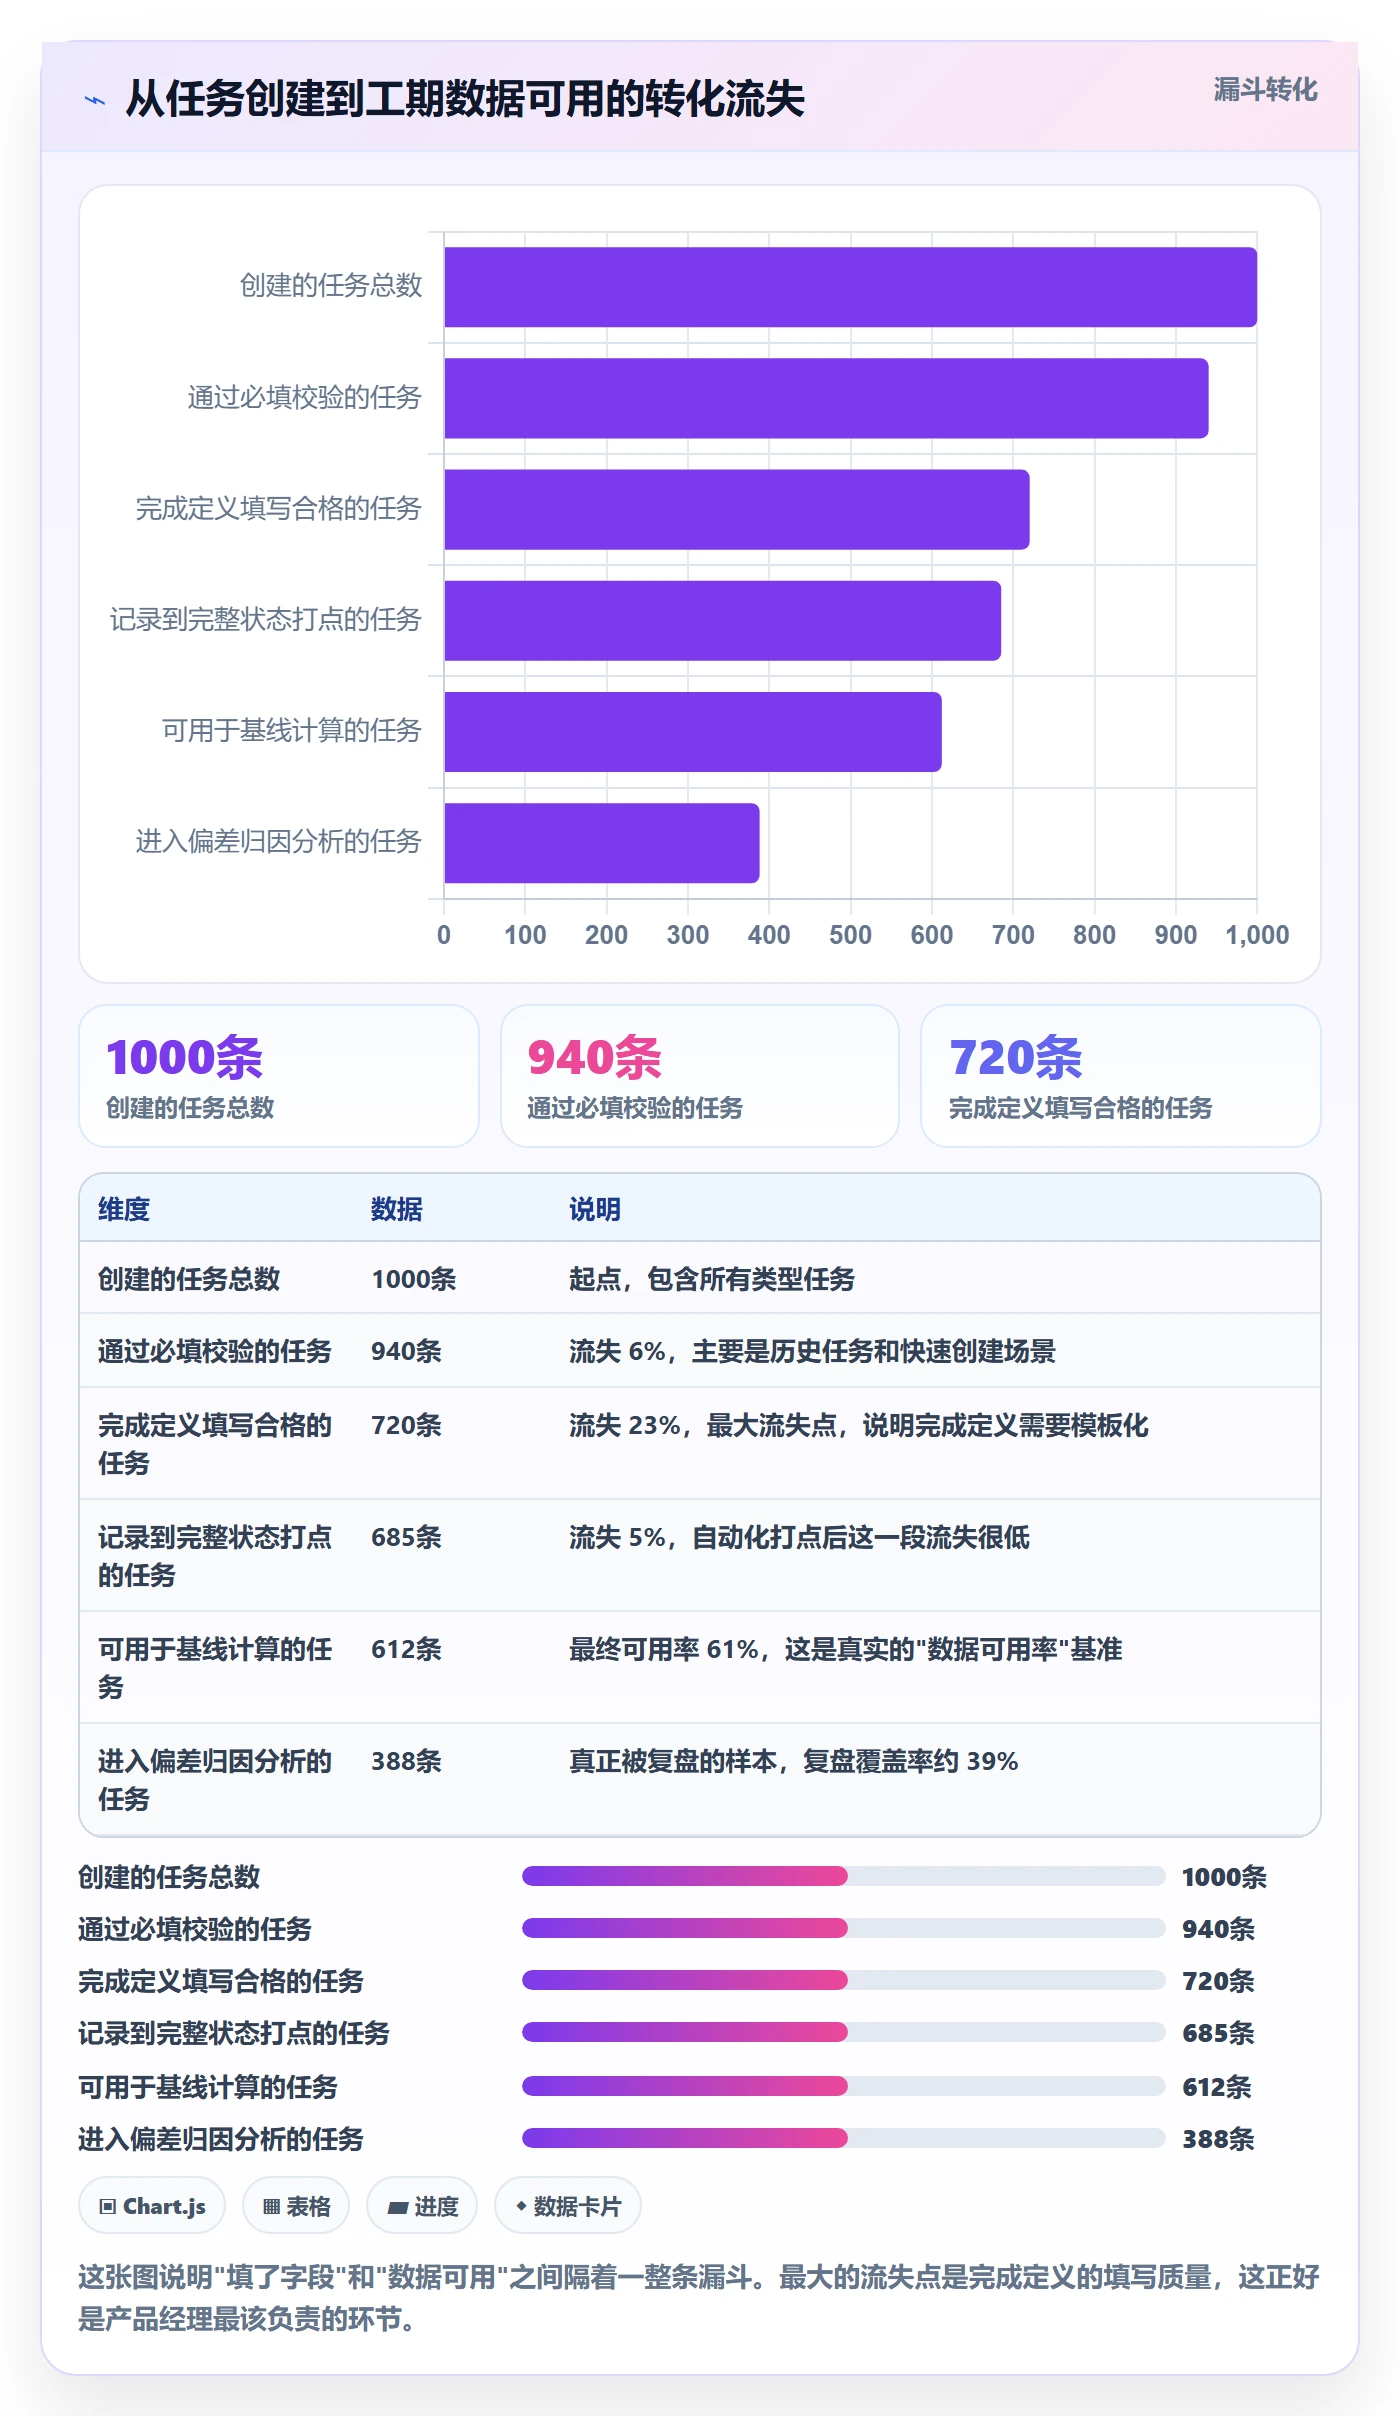Screen dimensions: 1400x2416
Task: Click description starting 最终可用率 61%
Action: (x=846, y=1649)
